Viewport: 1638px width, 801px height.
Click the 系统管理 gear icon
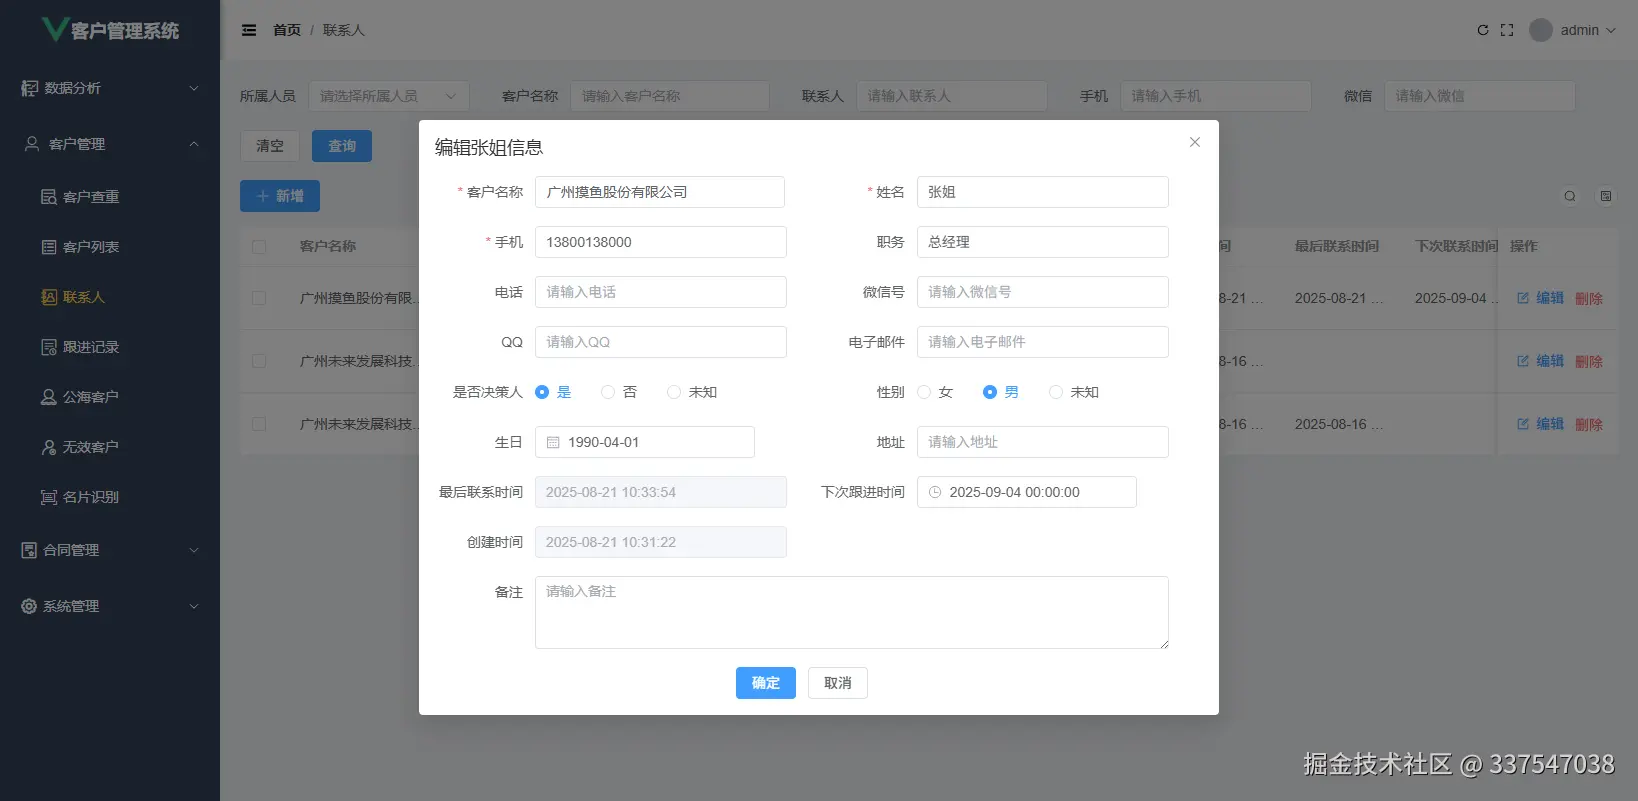tap(29, 606)
